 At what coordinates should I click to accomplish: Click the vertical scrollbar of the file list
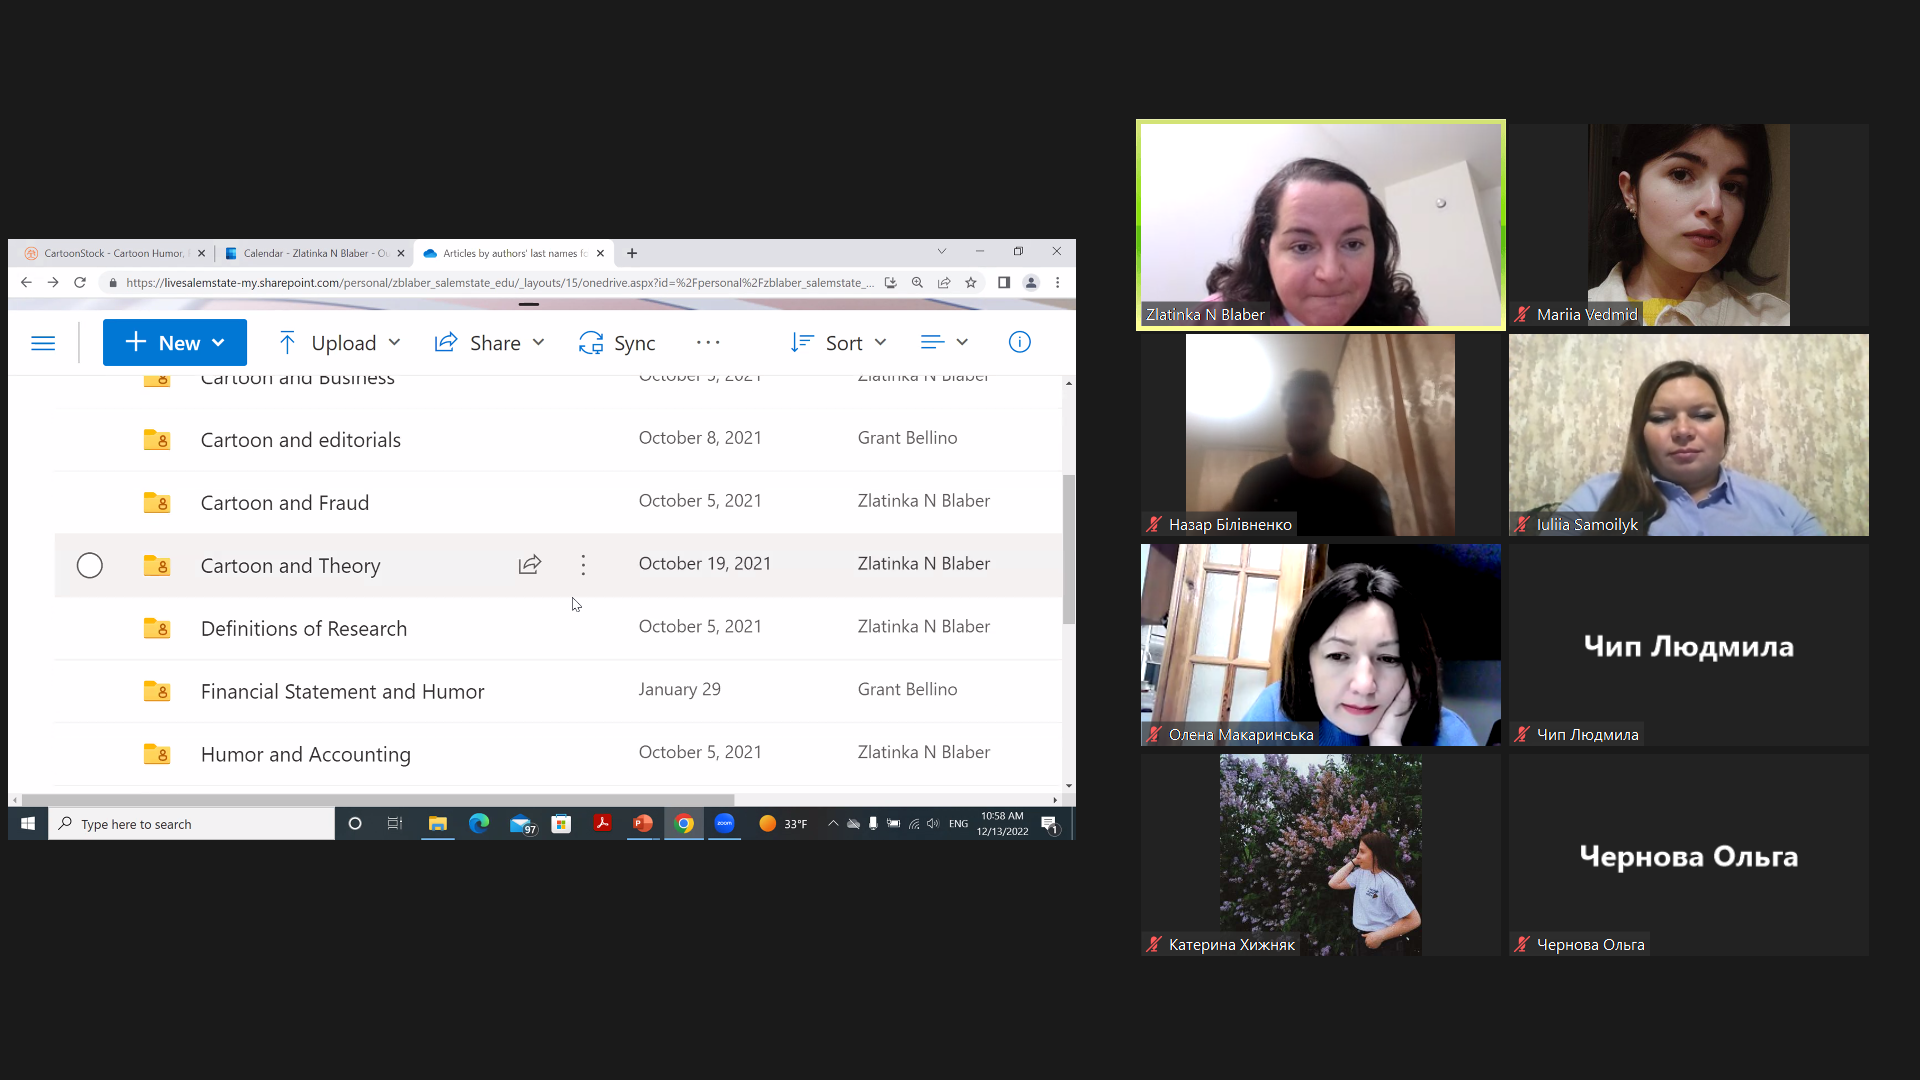click(x=1069, y=549)
